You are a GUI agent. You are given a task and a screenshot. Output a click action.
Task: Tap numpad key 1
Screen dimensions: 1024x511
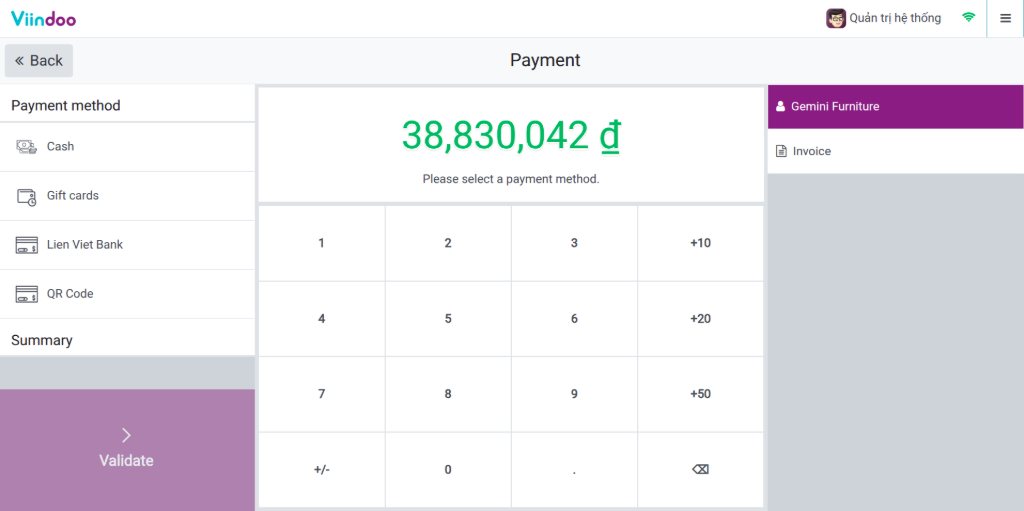point(321,243)
